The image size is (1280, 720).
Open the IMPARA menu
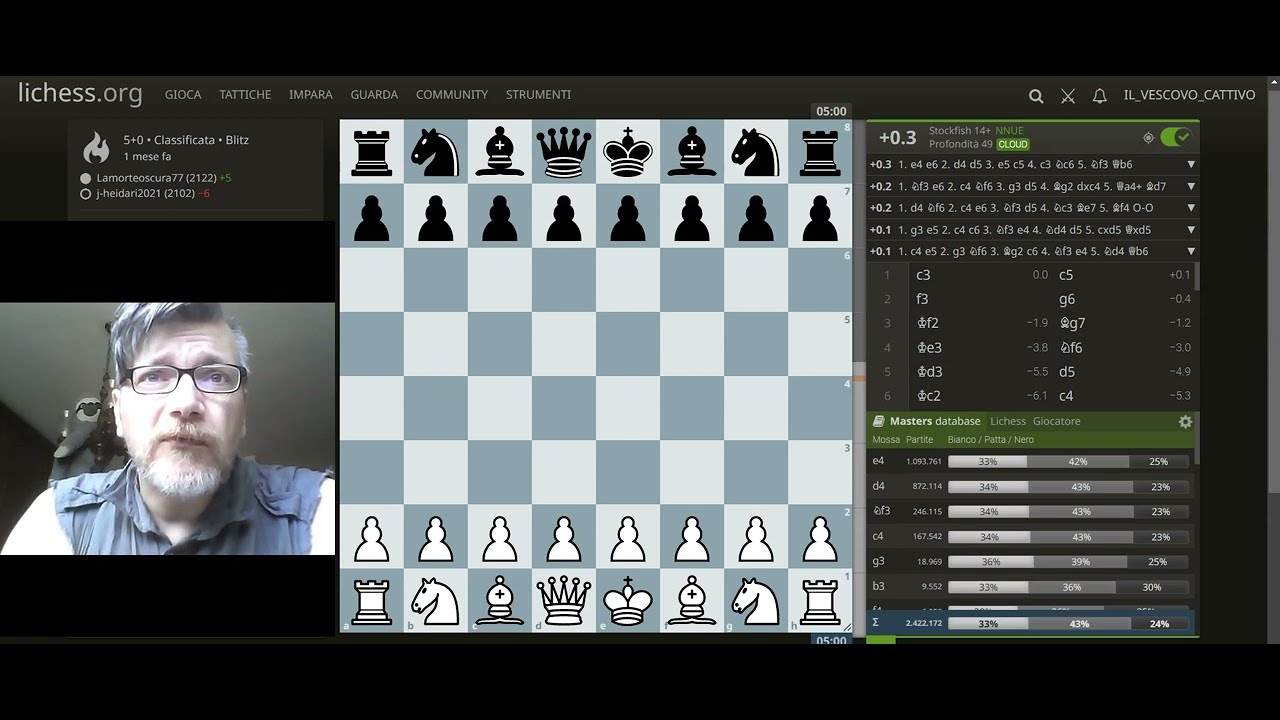tap(311, 94)
